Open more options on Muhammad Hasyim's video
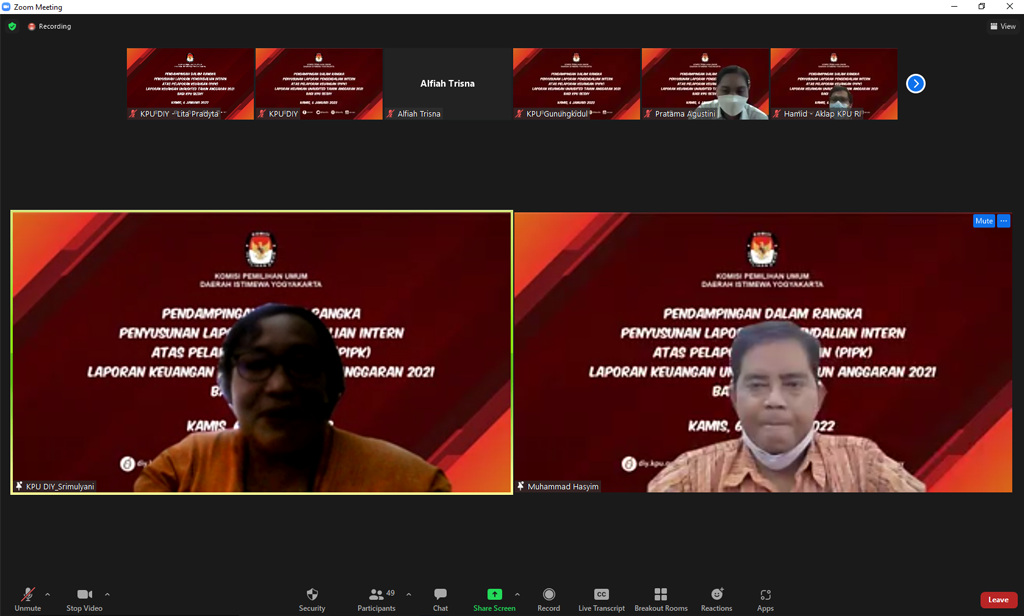 click(1004, 221)
